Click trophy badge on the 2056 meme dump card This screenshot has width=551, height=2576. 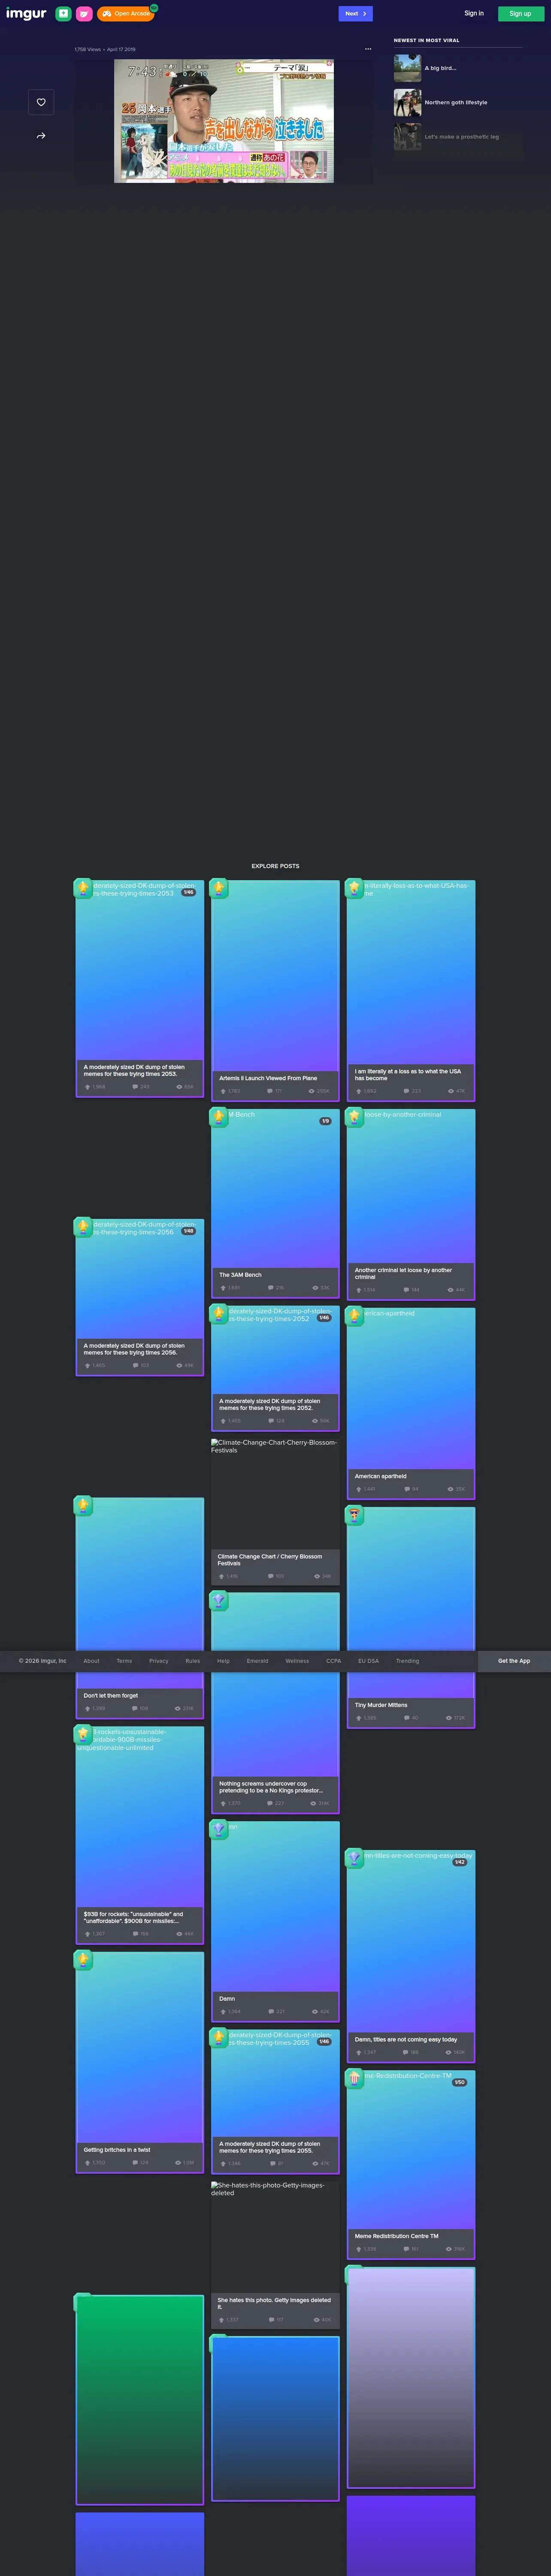tap(83, 1226)
